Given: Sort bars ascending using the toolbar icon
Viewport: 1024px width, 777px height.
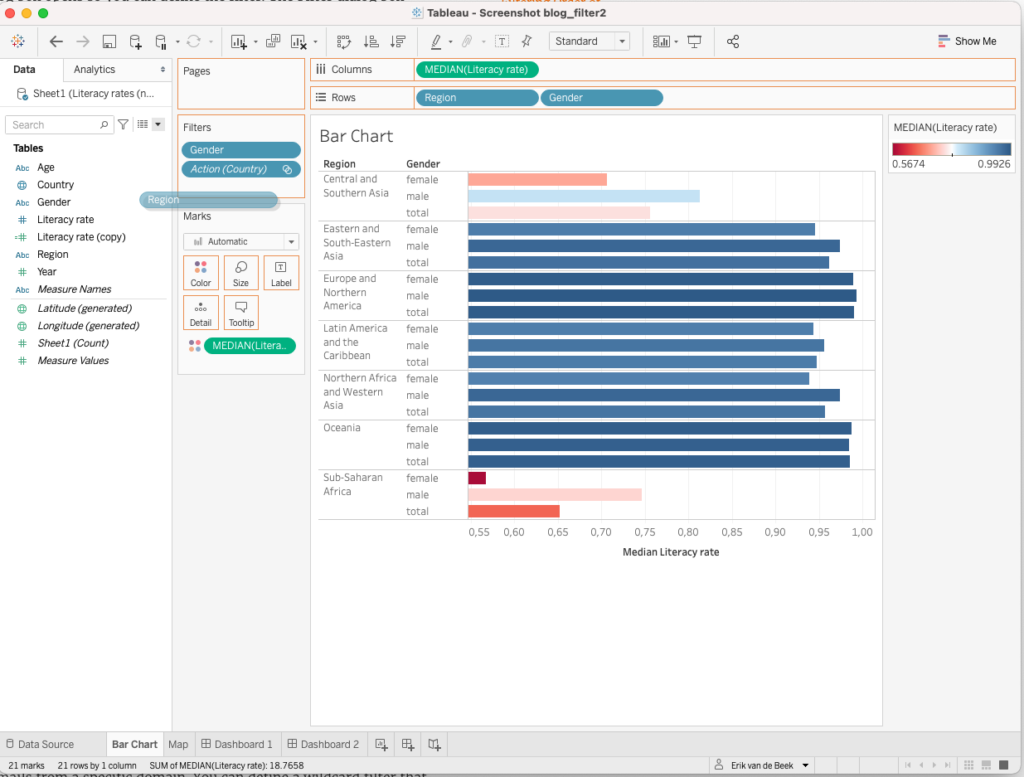Looking at the screenshot, I should tap(371, 41).
